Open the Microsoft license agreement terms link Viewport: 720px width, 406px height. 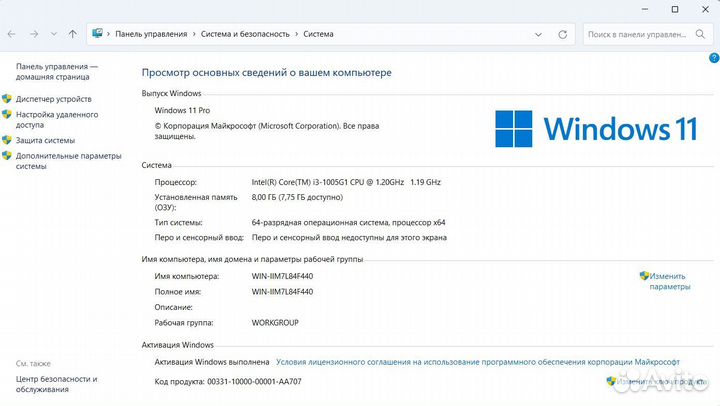pos(478,362)
